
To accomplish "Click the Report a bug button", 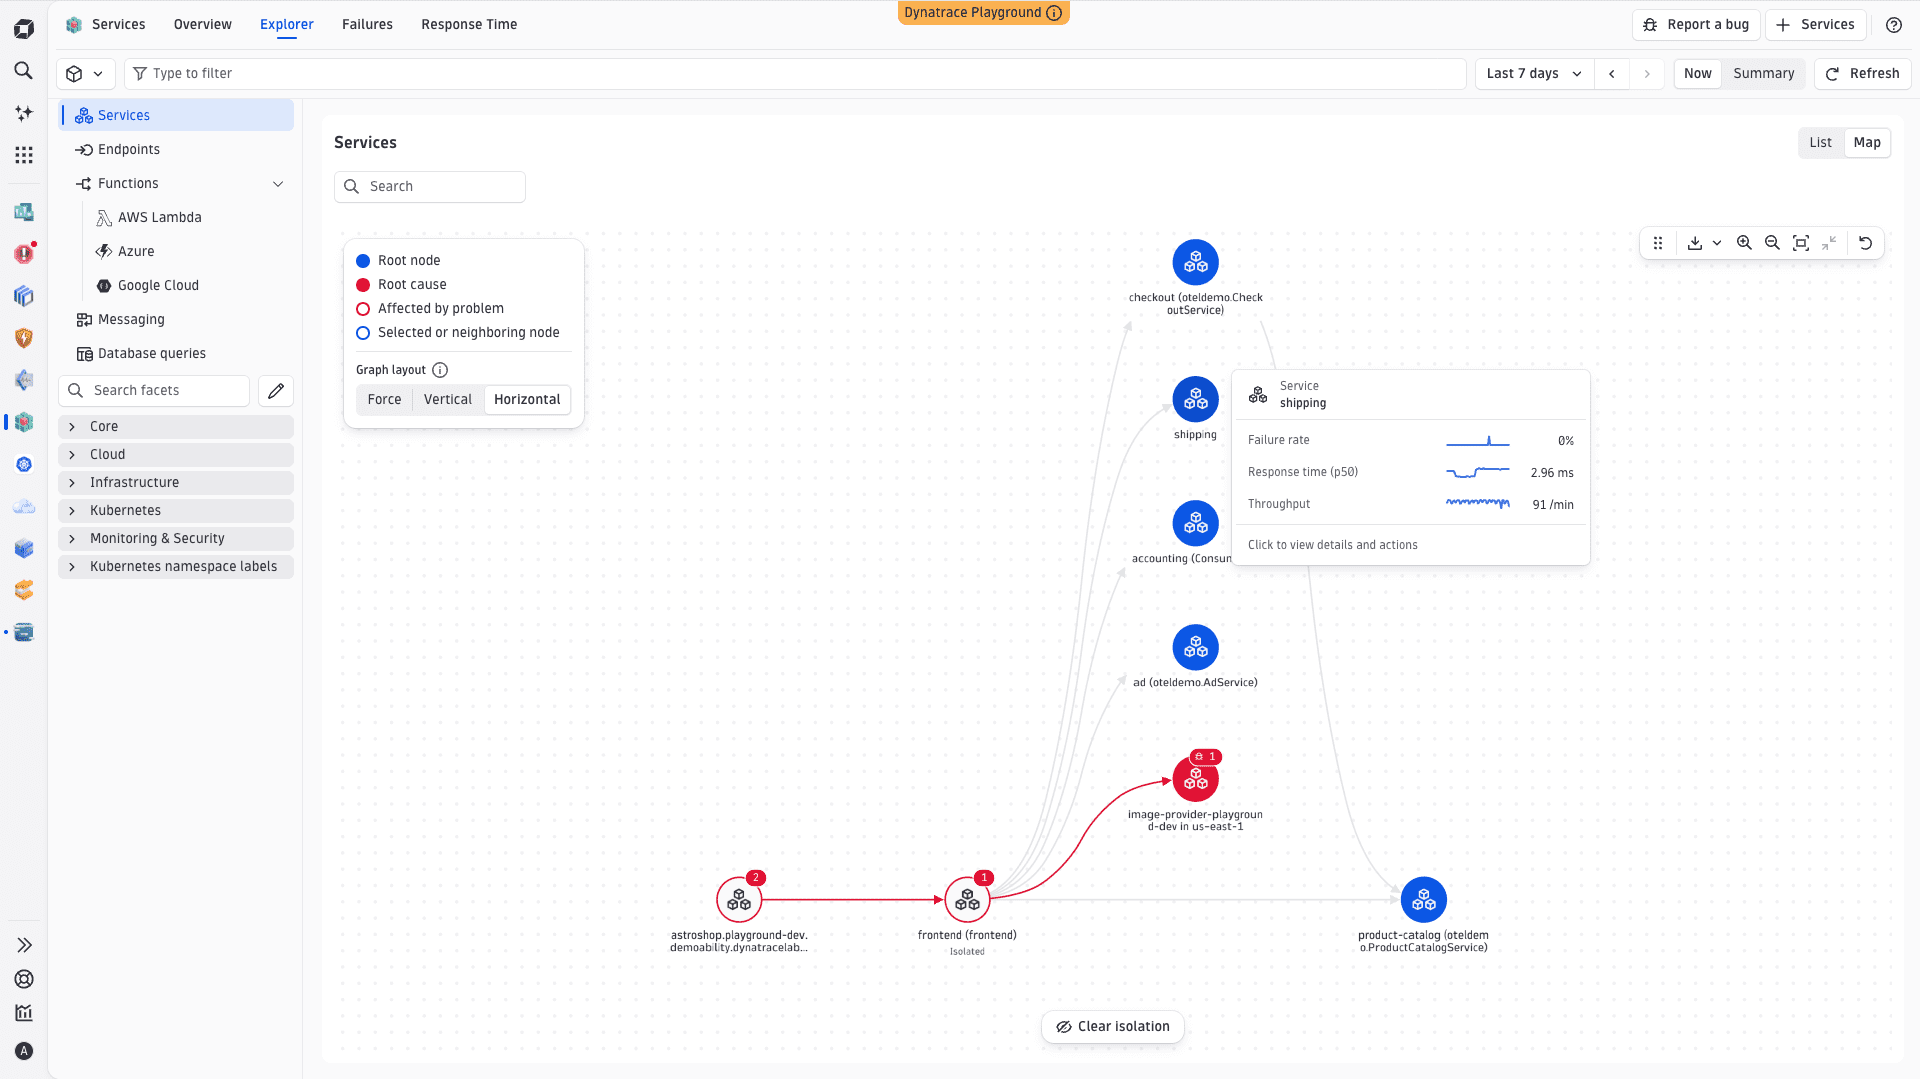I will pos(1696,25).
